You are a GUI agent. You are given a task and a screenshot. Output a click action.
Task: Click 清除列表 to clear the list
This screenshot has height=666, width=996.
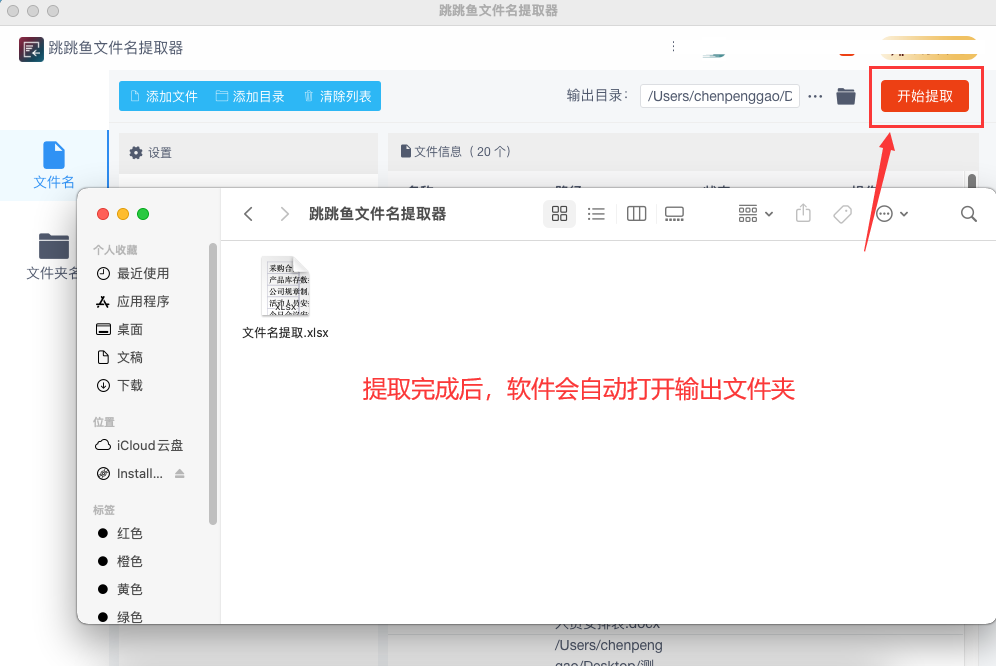point(337,96)
